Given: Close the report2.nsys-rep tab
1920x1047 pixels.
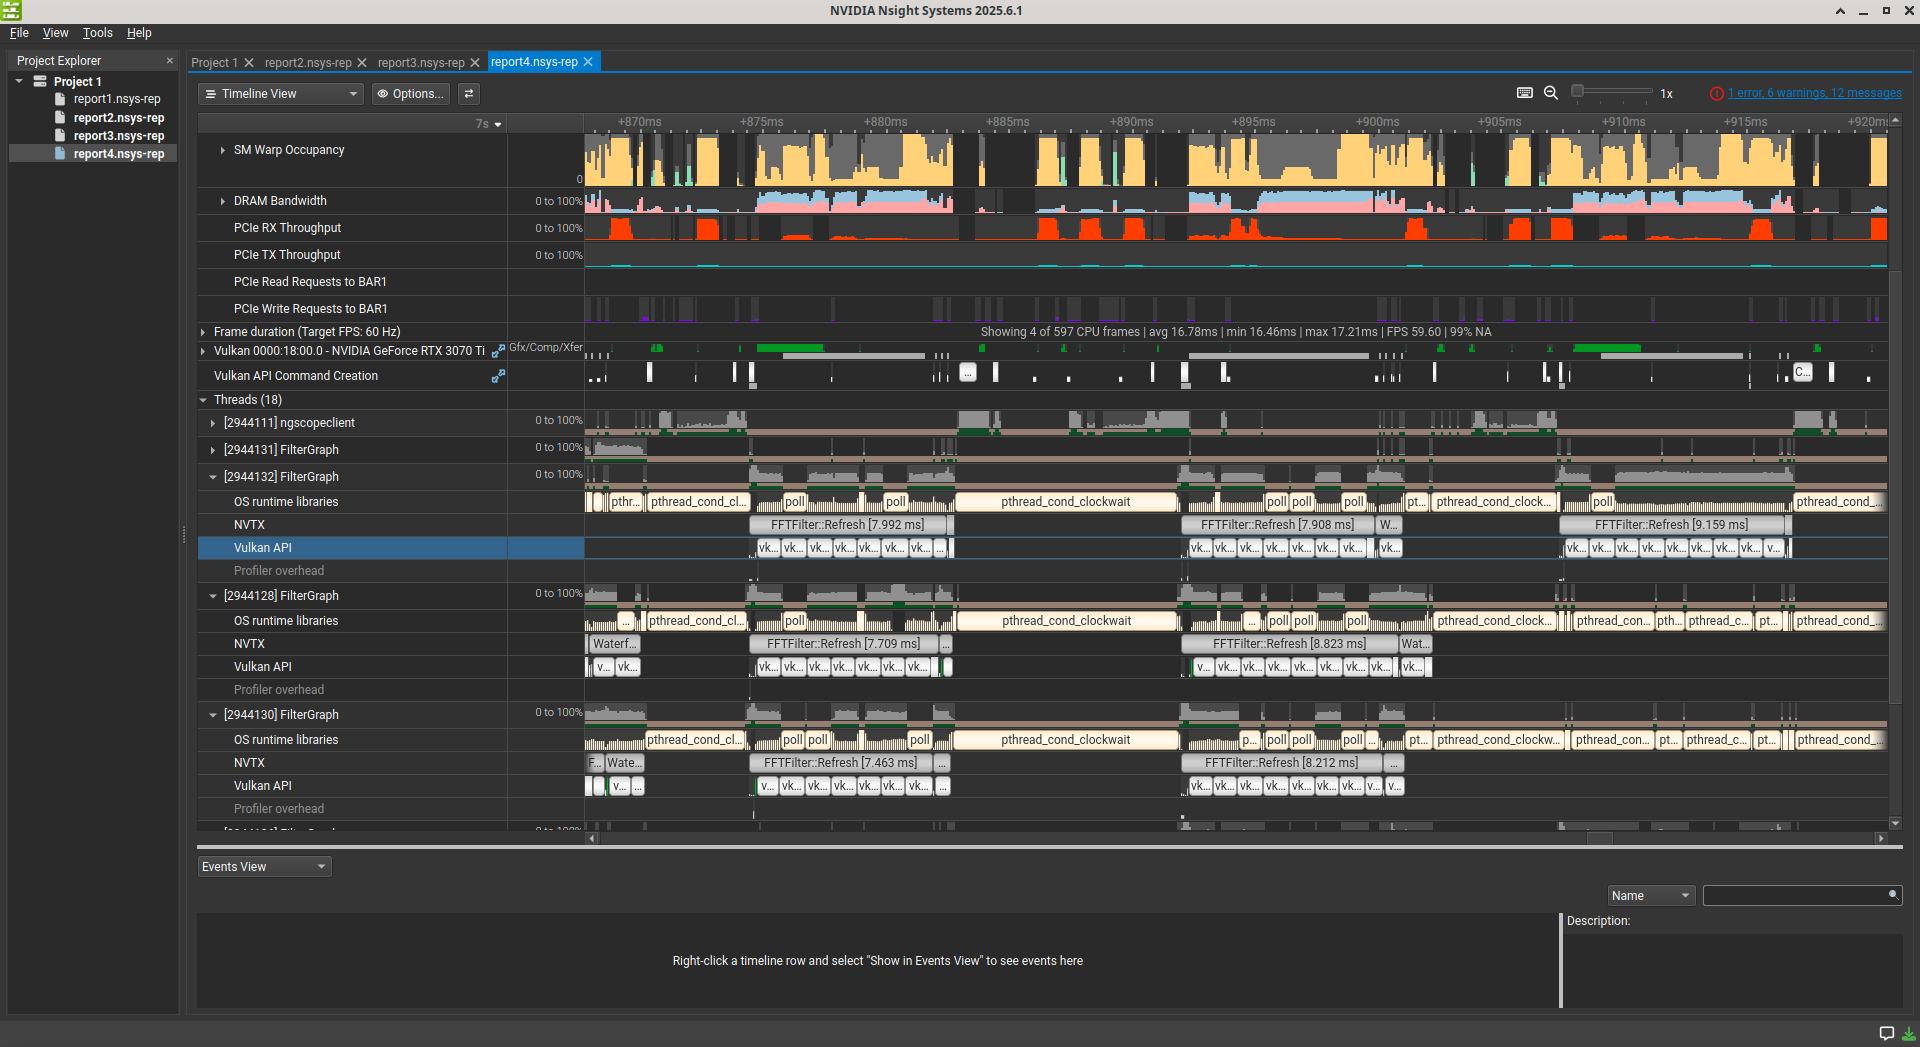Looking at the screenshot, I should click(362, 62).
